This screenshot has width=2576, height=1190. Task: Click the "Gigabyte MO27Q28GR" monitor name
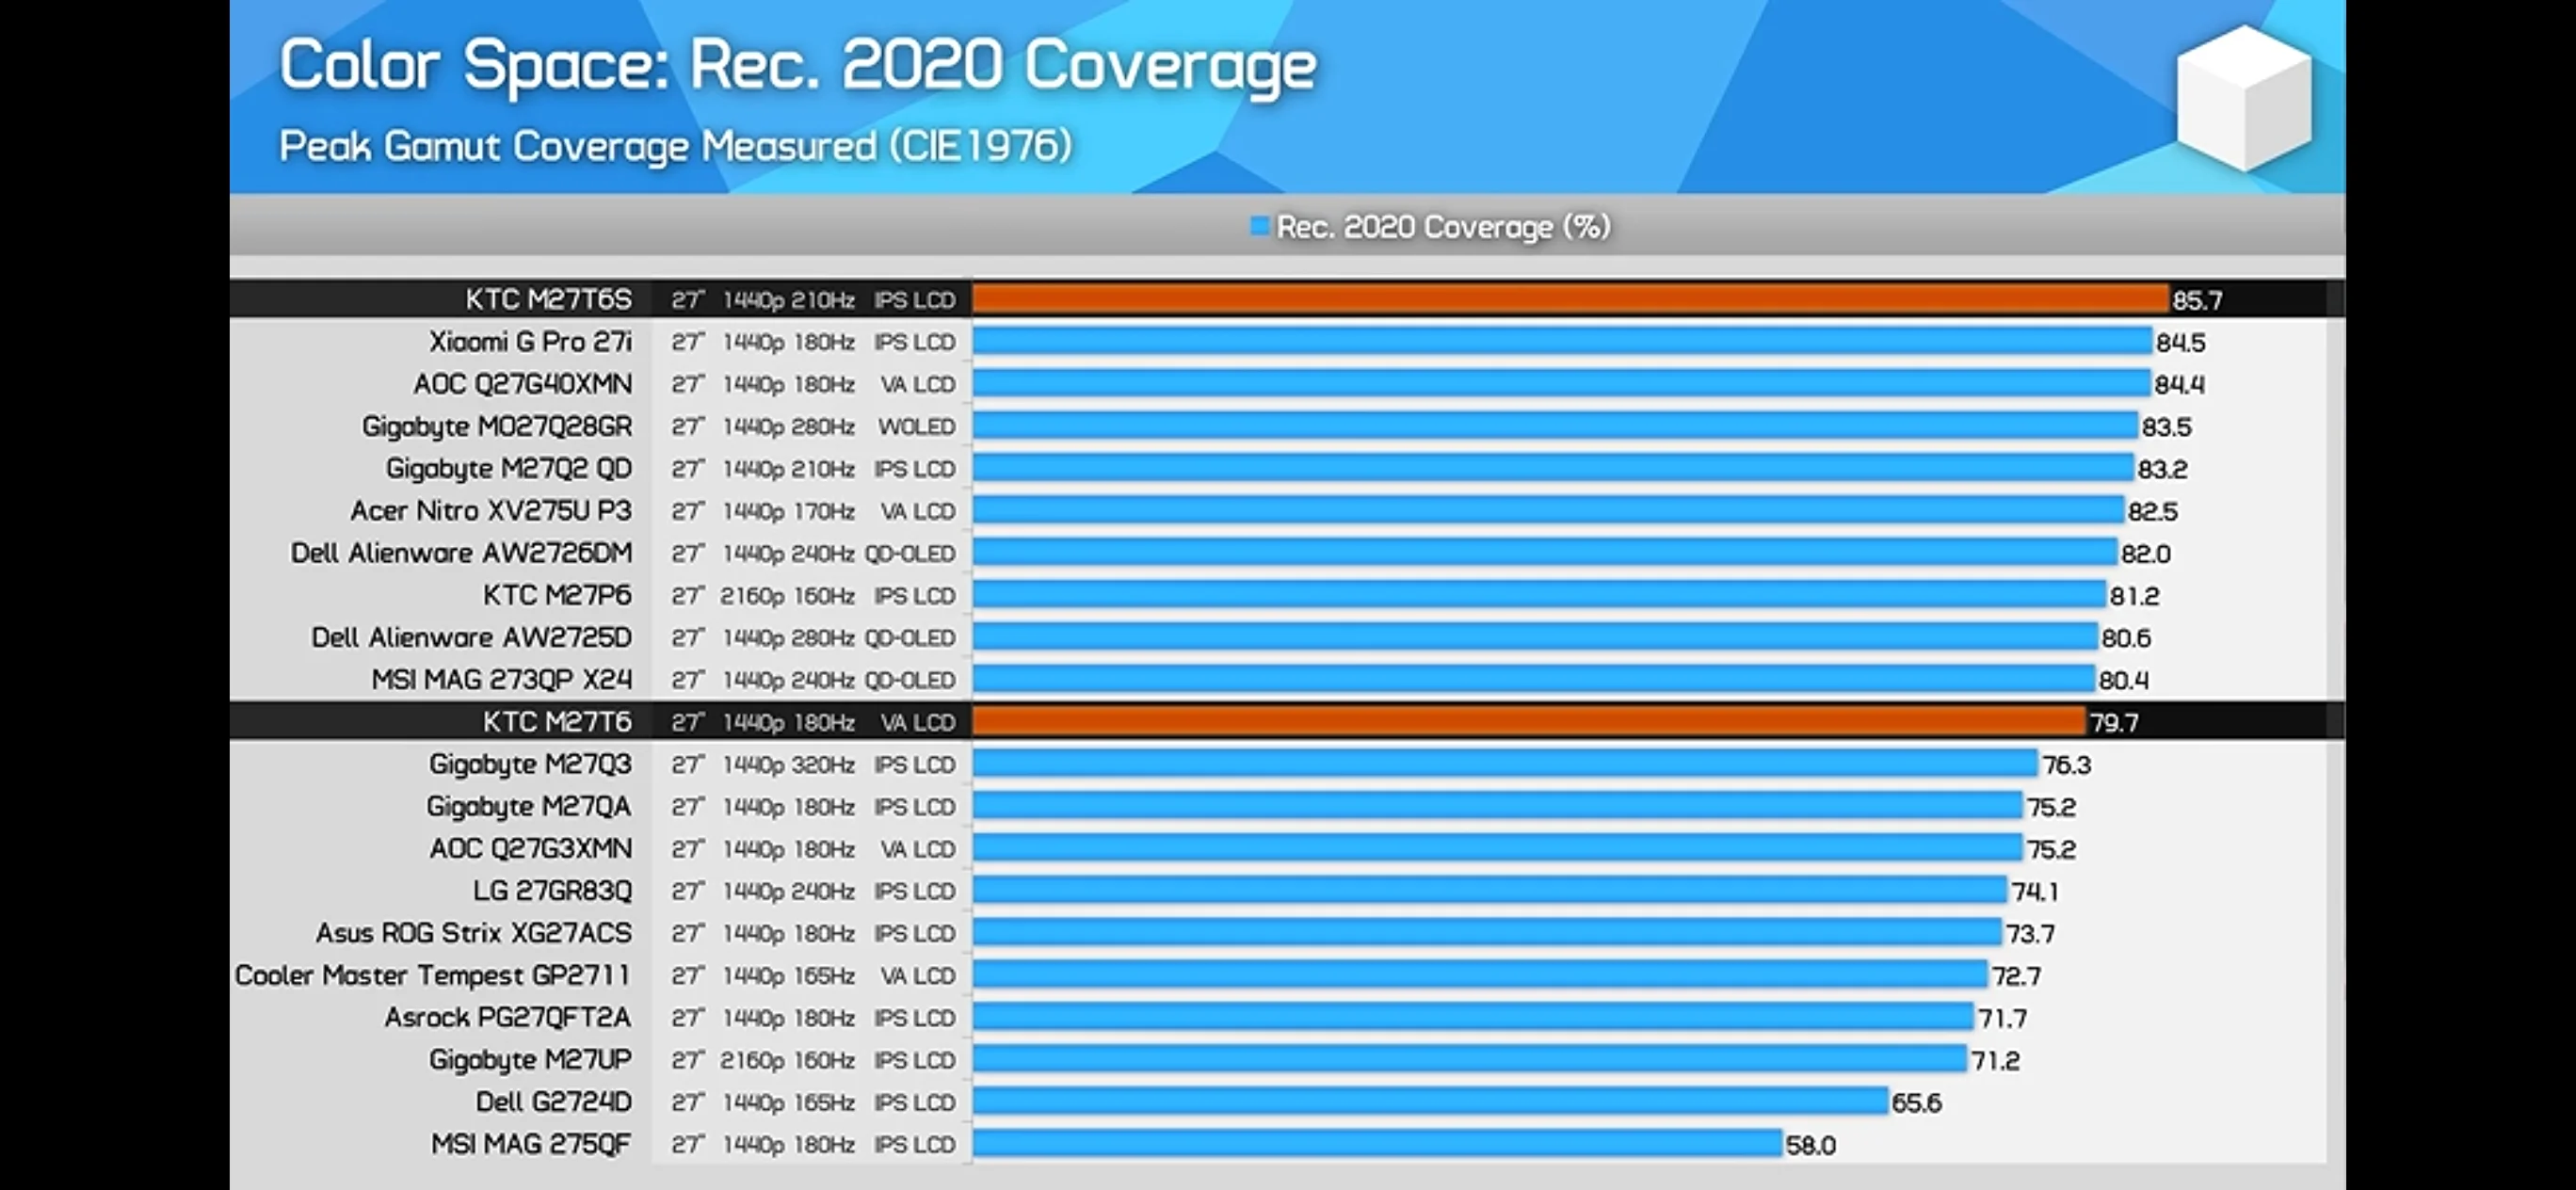point(497,427)
